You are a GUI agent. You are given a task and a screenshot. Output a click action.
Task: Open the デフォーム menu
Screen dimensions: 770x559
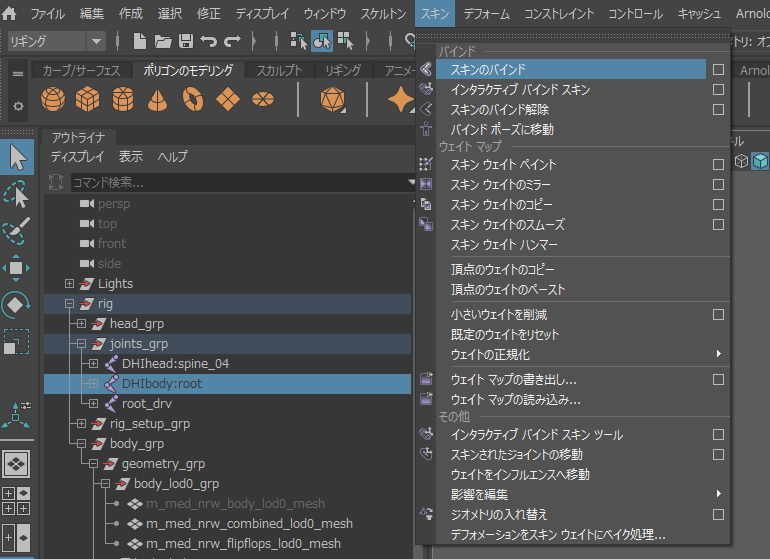coord(489,14)
